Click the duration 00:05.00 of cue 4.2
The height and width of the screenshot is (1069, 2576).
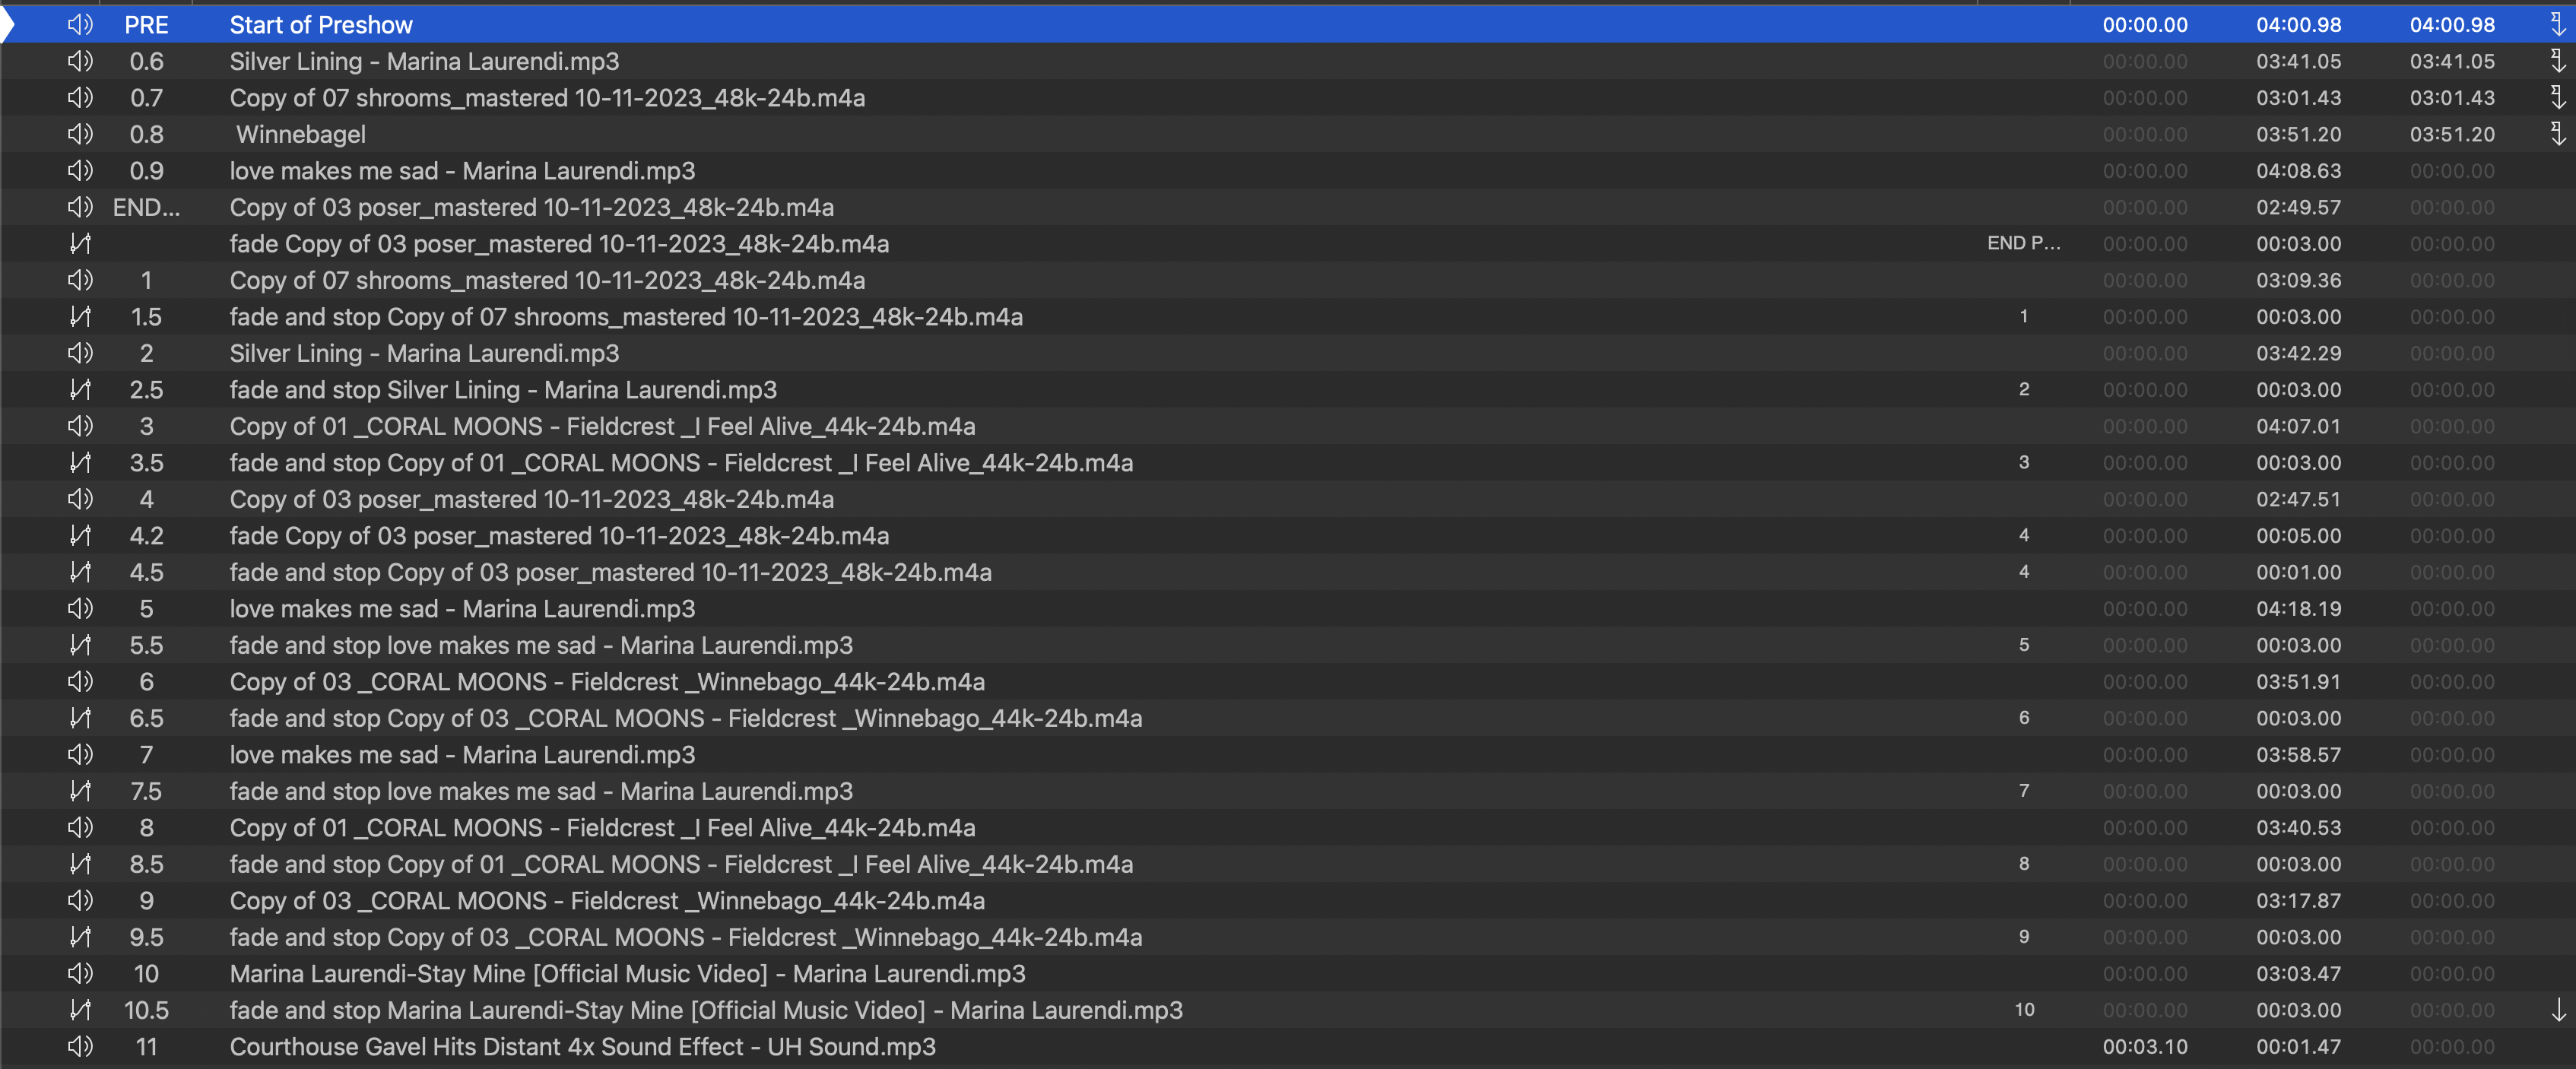click(x=2298, y=536)
